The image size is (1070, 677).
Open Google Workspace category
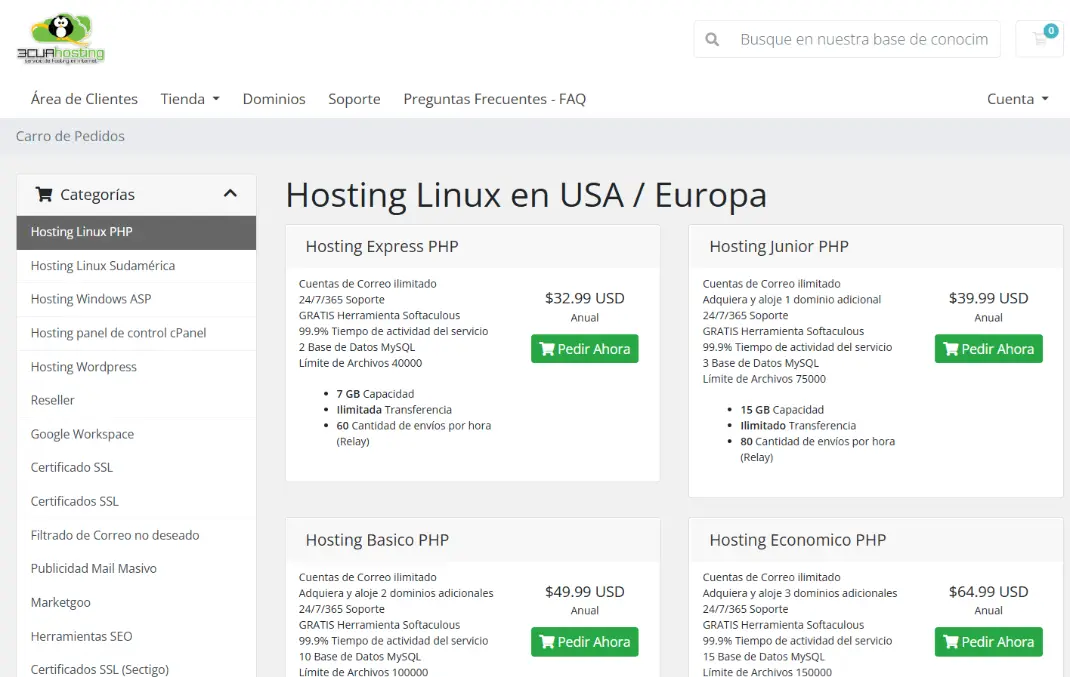(136, 434)
